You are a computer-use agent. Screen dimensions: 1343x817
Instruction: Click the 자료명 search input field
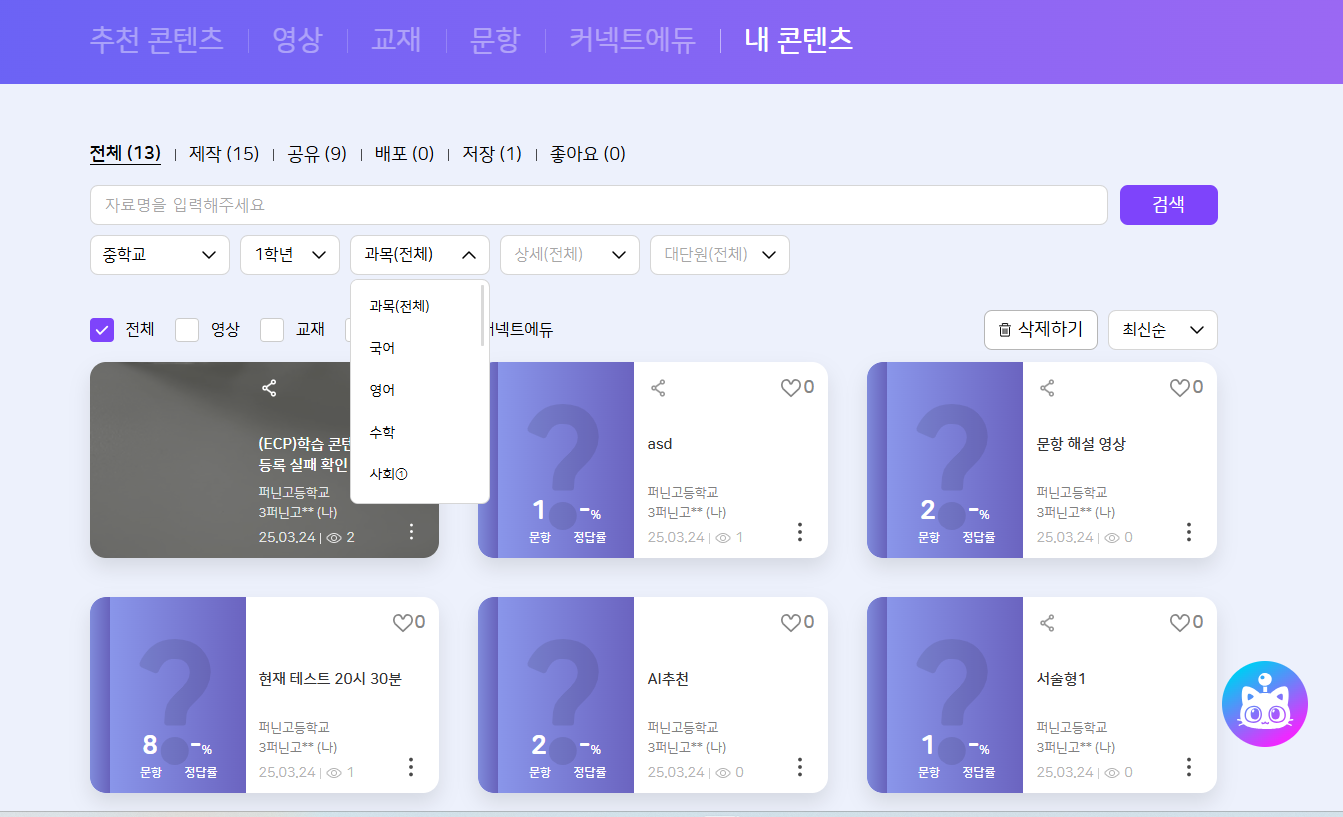pyautogui.click(x=598, y=205)
